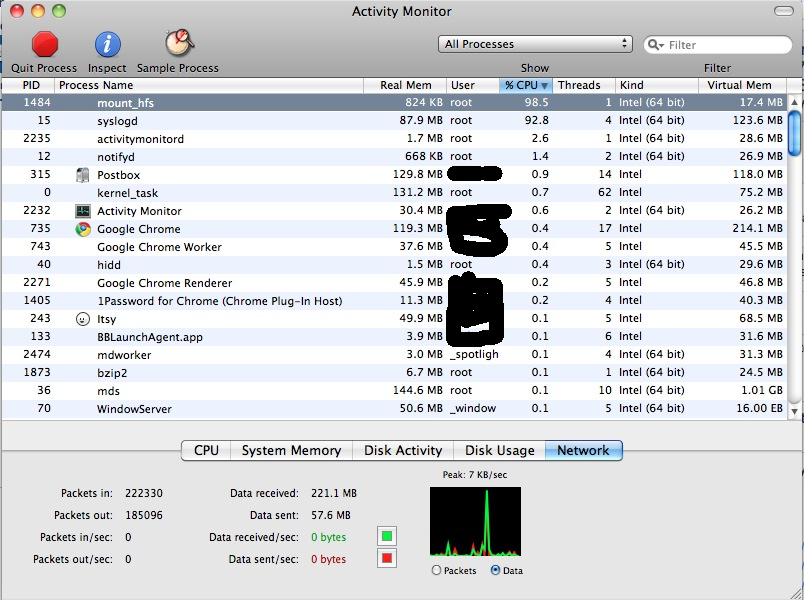Toggle sort direction on % CPU column
This screenshot has height=600, width=804.
point(526,85)
